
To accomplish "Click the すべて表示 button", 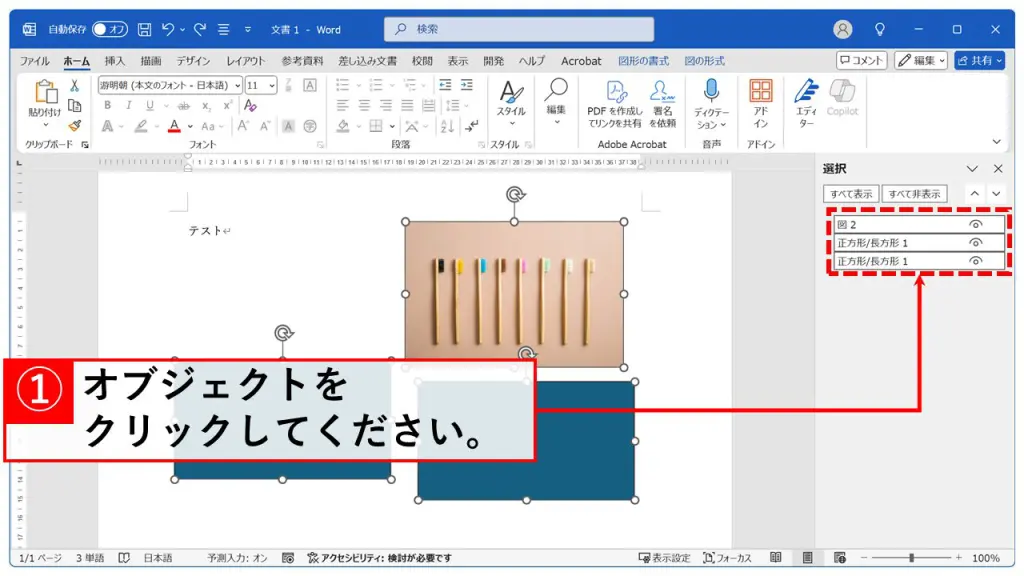I will [850, 194].
